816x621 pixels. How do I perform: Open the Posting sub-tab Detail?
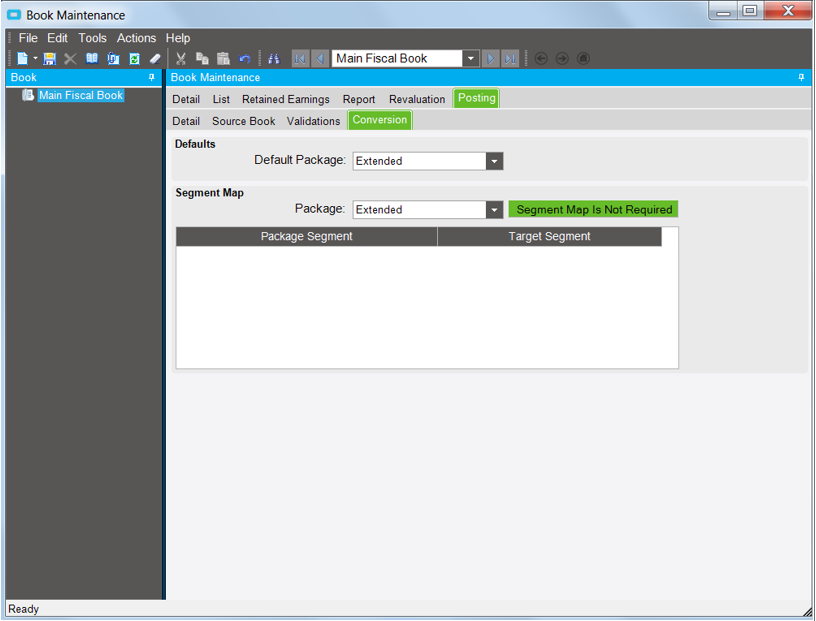click(x=186, y=121)
